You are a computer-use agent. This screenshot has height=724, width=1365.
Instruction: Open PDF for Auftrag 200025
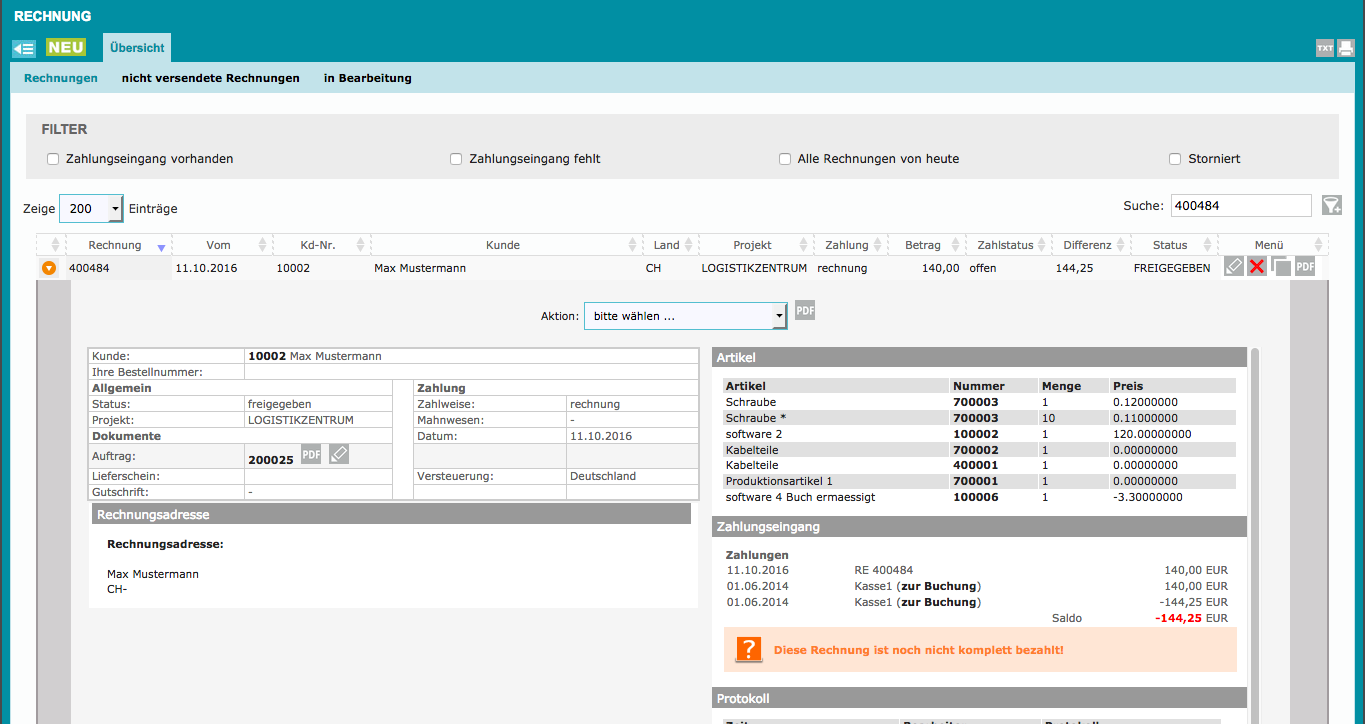pyautogui.click(x=311, y=455)
